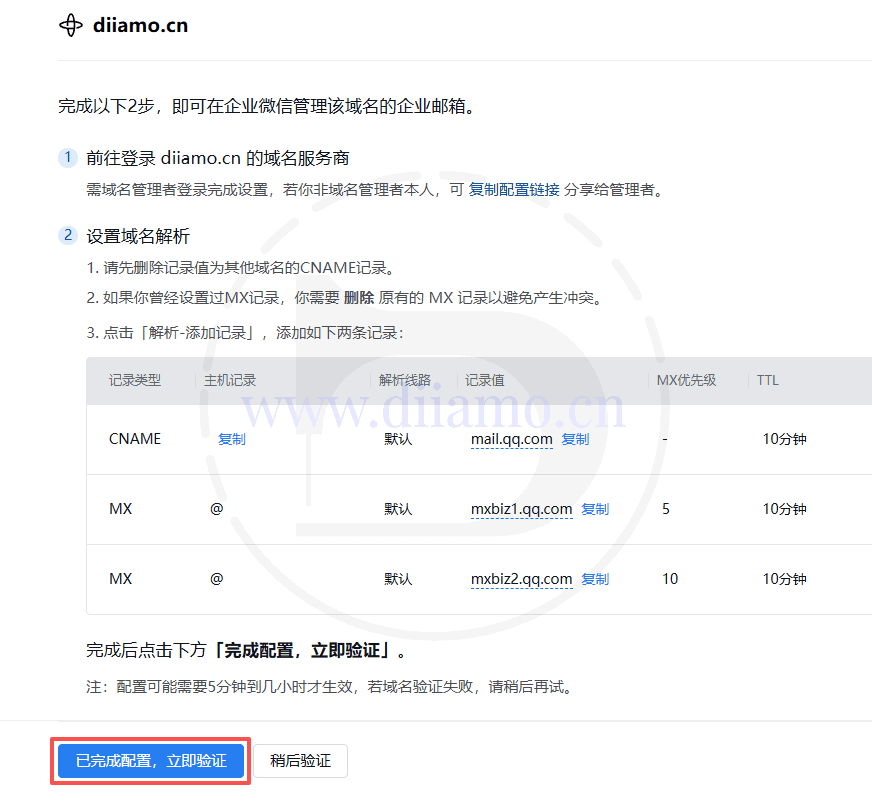Copy the mail.qq.com record value

(575, 439)
